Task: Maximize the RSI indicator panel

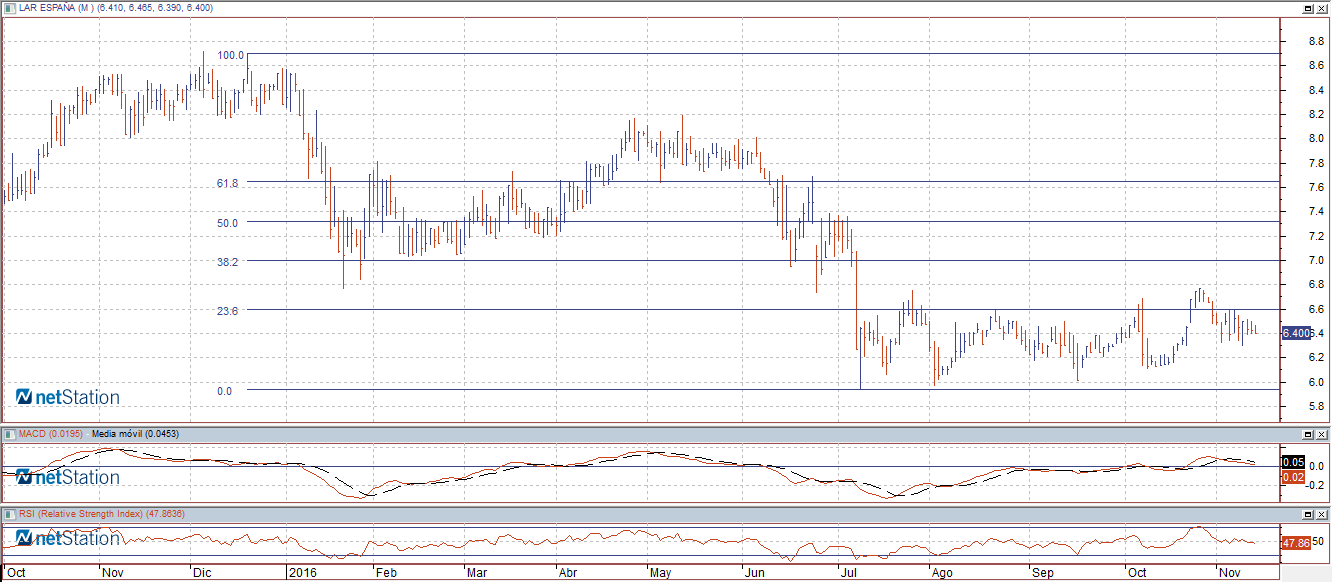Action: [x=1308, y=513]
